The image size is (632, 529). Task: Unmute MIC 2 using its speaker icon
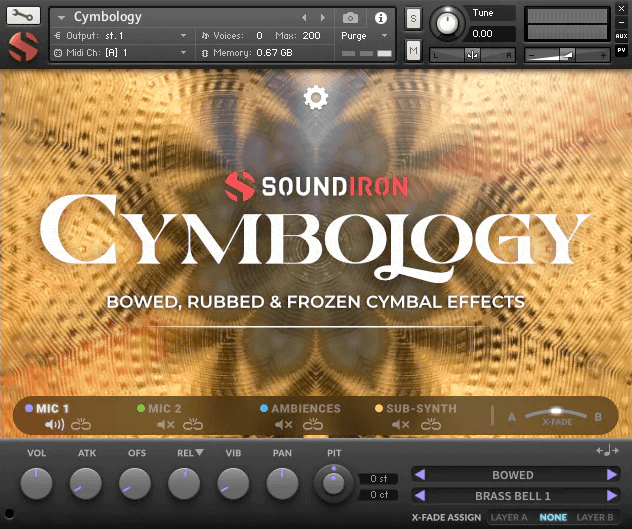pyautogui.click(x=166, y=425)
